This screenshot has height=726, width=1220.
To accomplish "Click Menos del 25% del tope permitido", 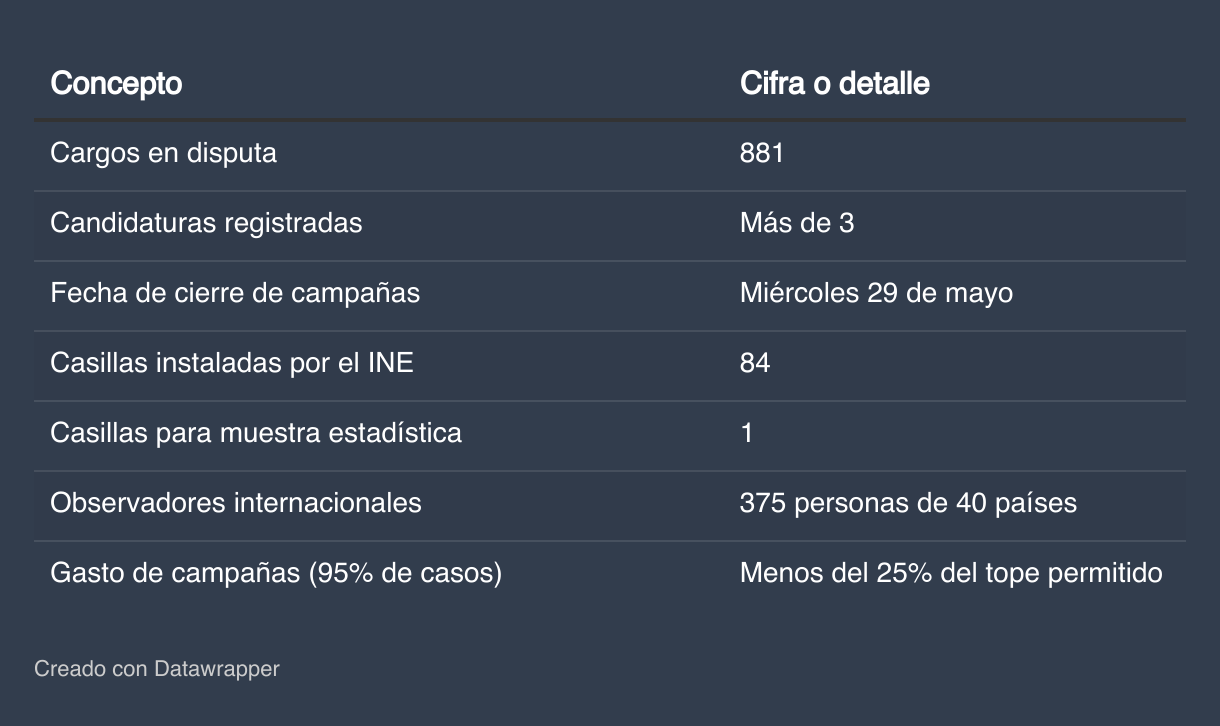I will pos(951,573).
